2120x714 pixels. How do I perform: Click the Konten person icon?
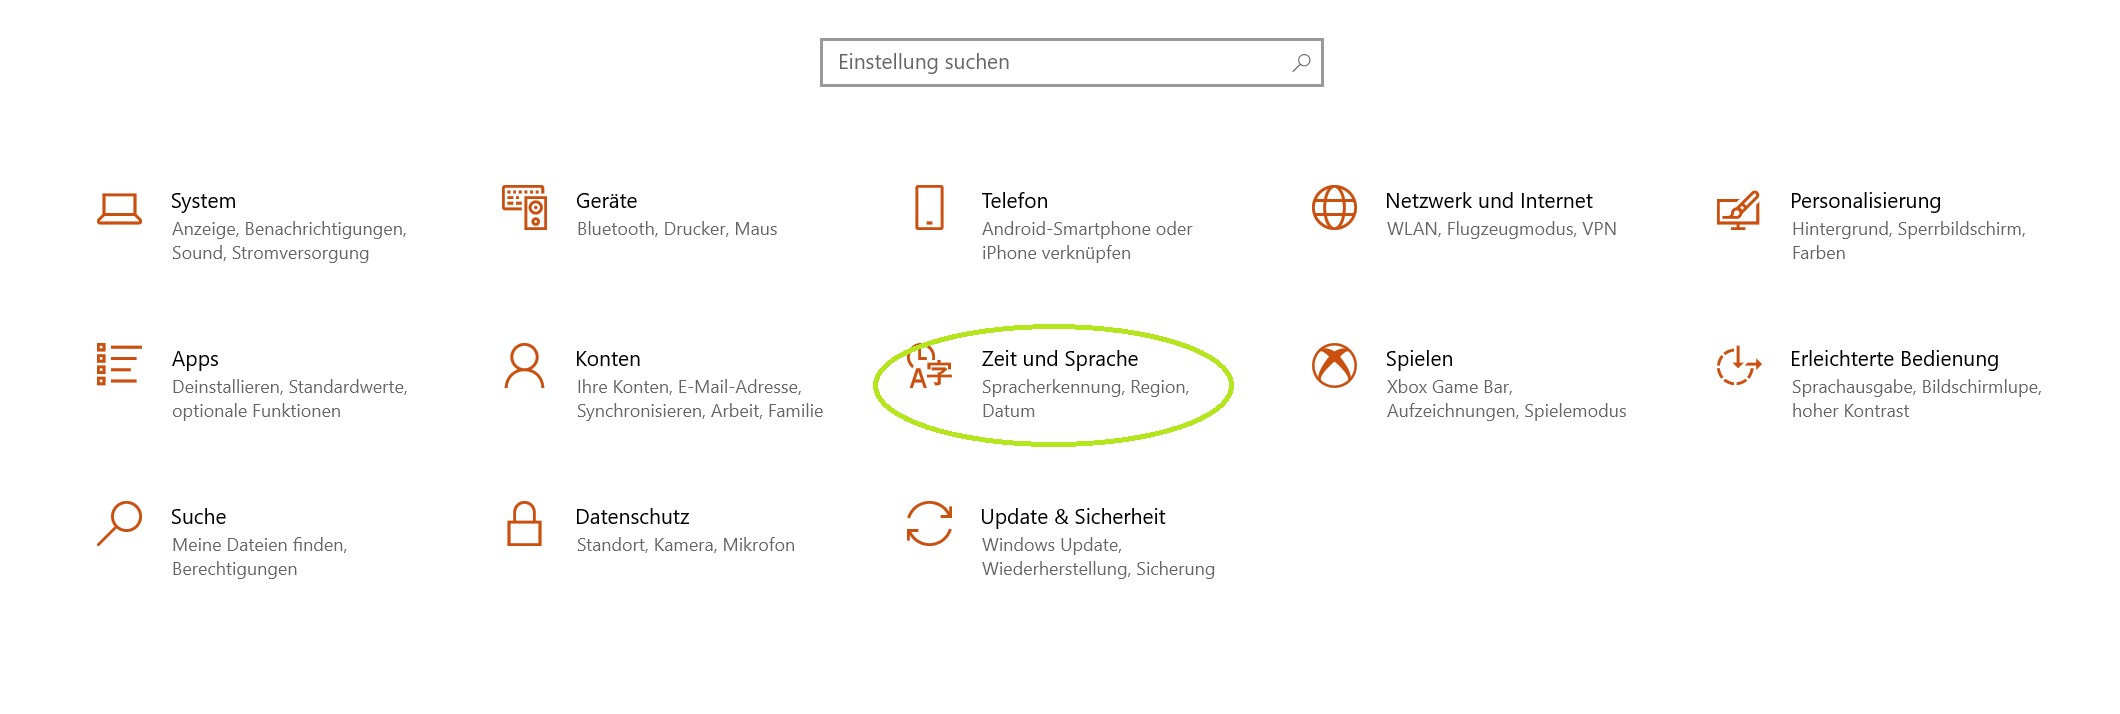[x=524, y=365]
